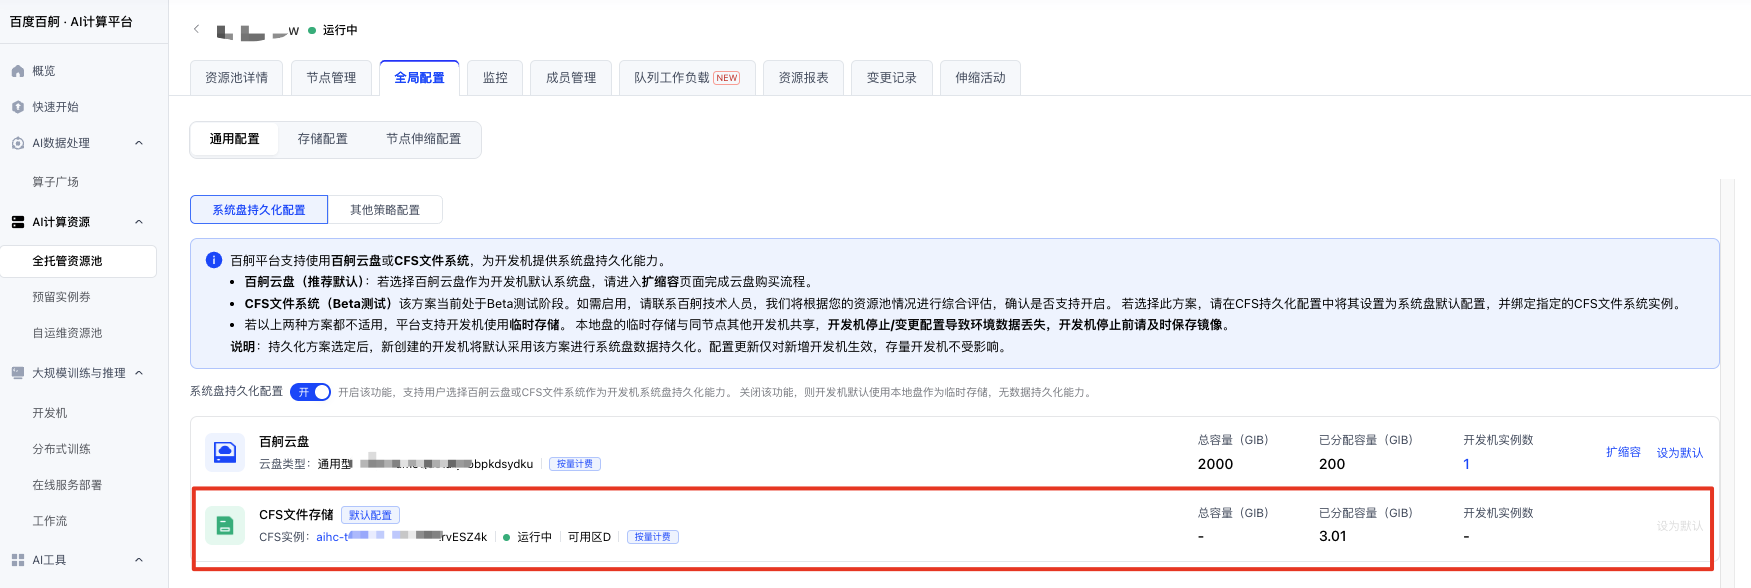Open the CFS实例 aihc link
The height and width of the screenshot is (588, 1751).
click(401, 537)
